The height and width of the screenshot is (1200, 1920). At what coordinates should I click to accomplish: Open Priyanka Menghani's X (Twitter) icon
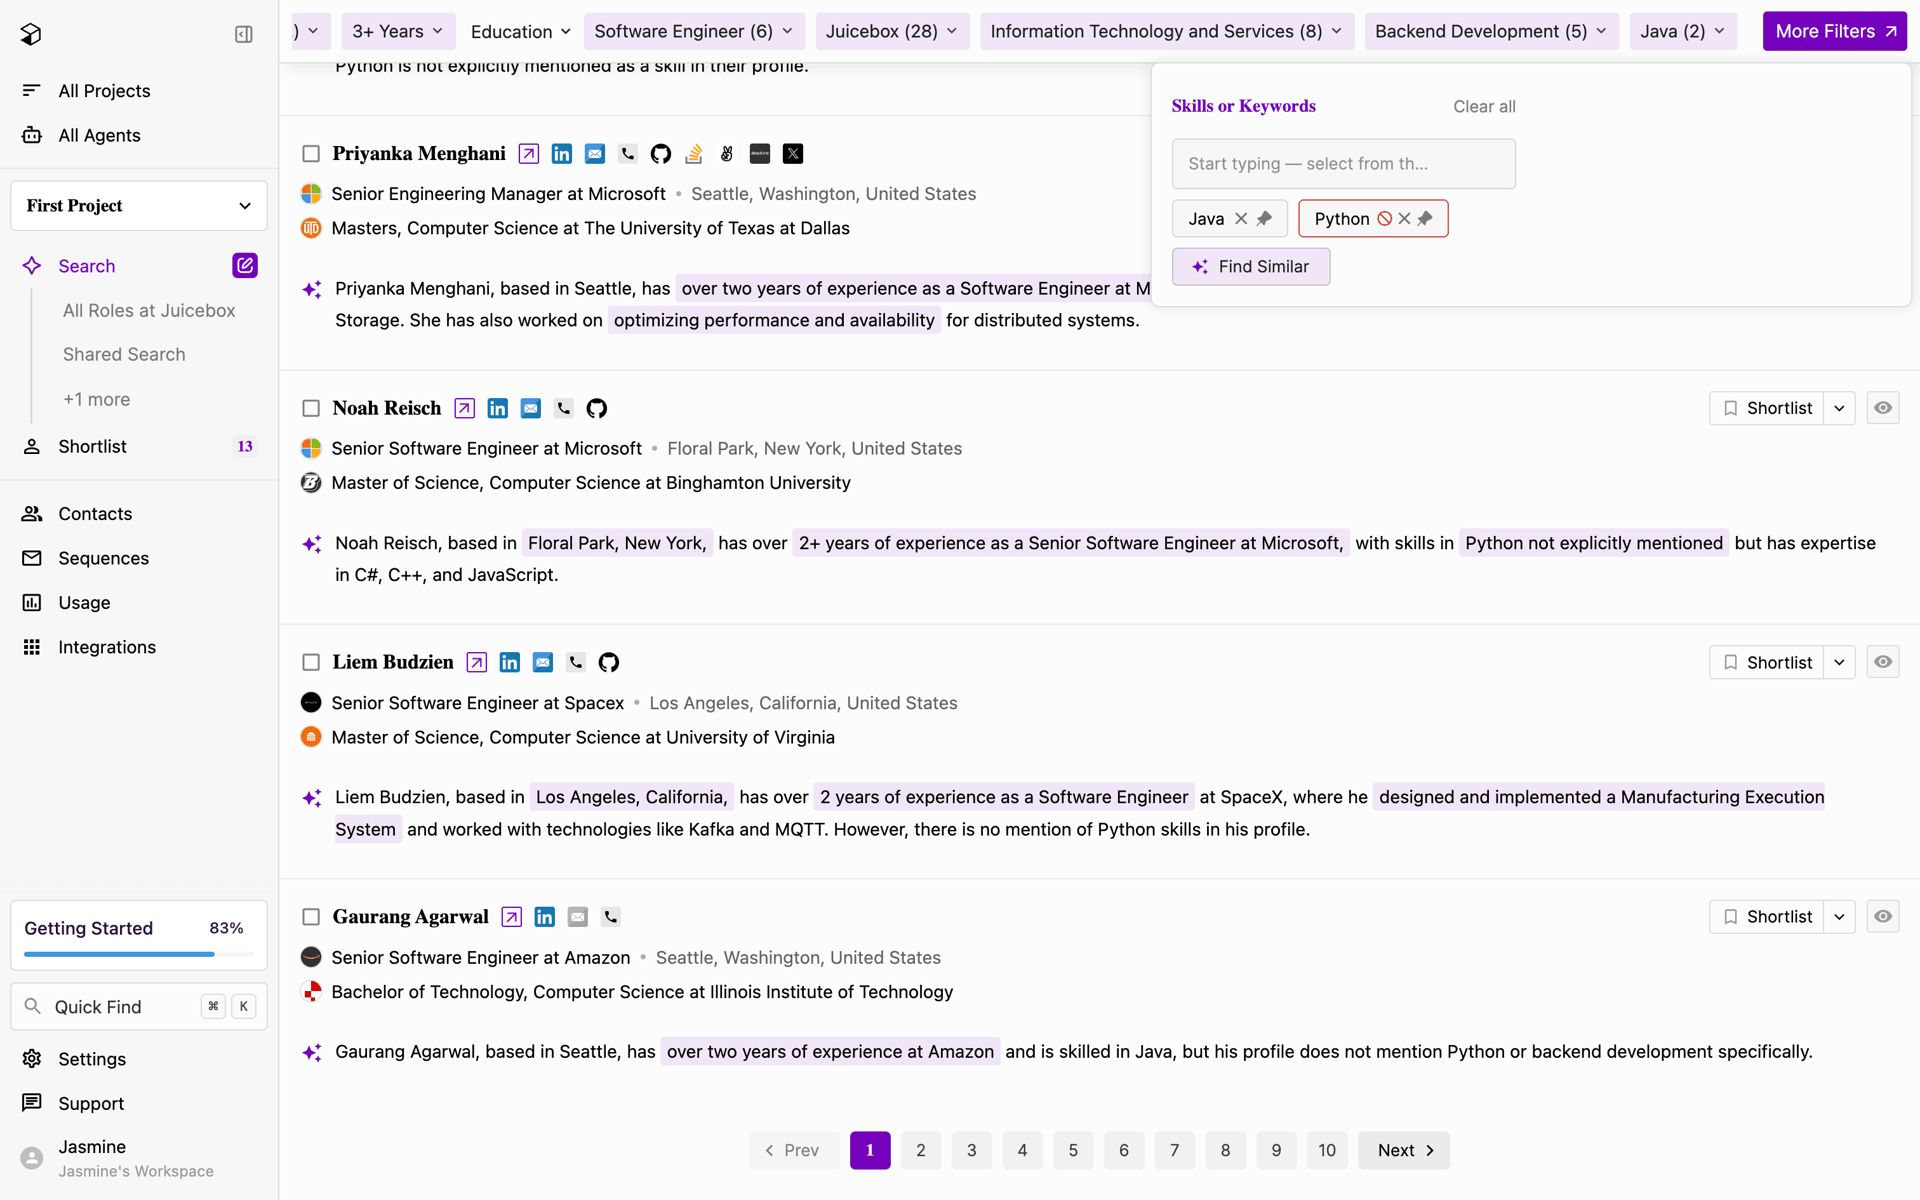tap(793, 154)
